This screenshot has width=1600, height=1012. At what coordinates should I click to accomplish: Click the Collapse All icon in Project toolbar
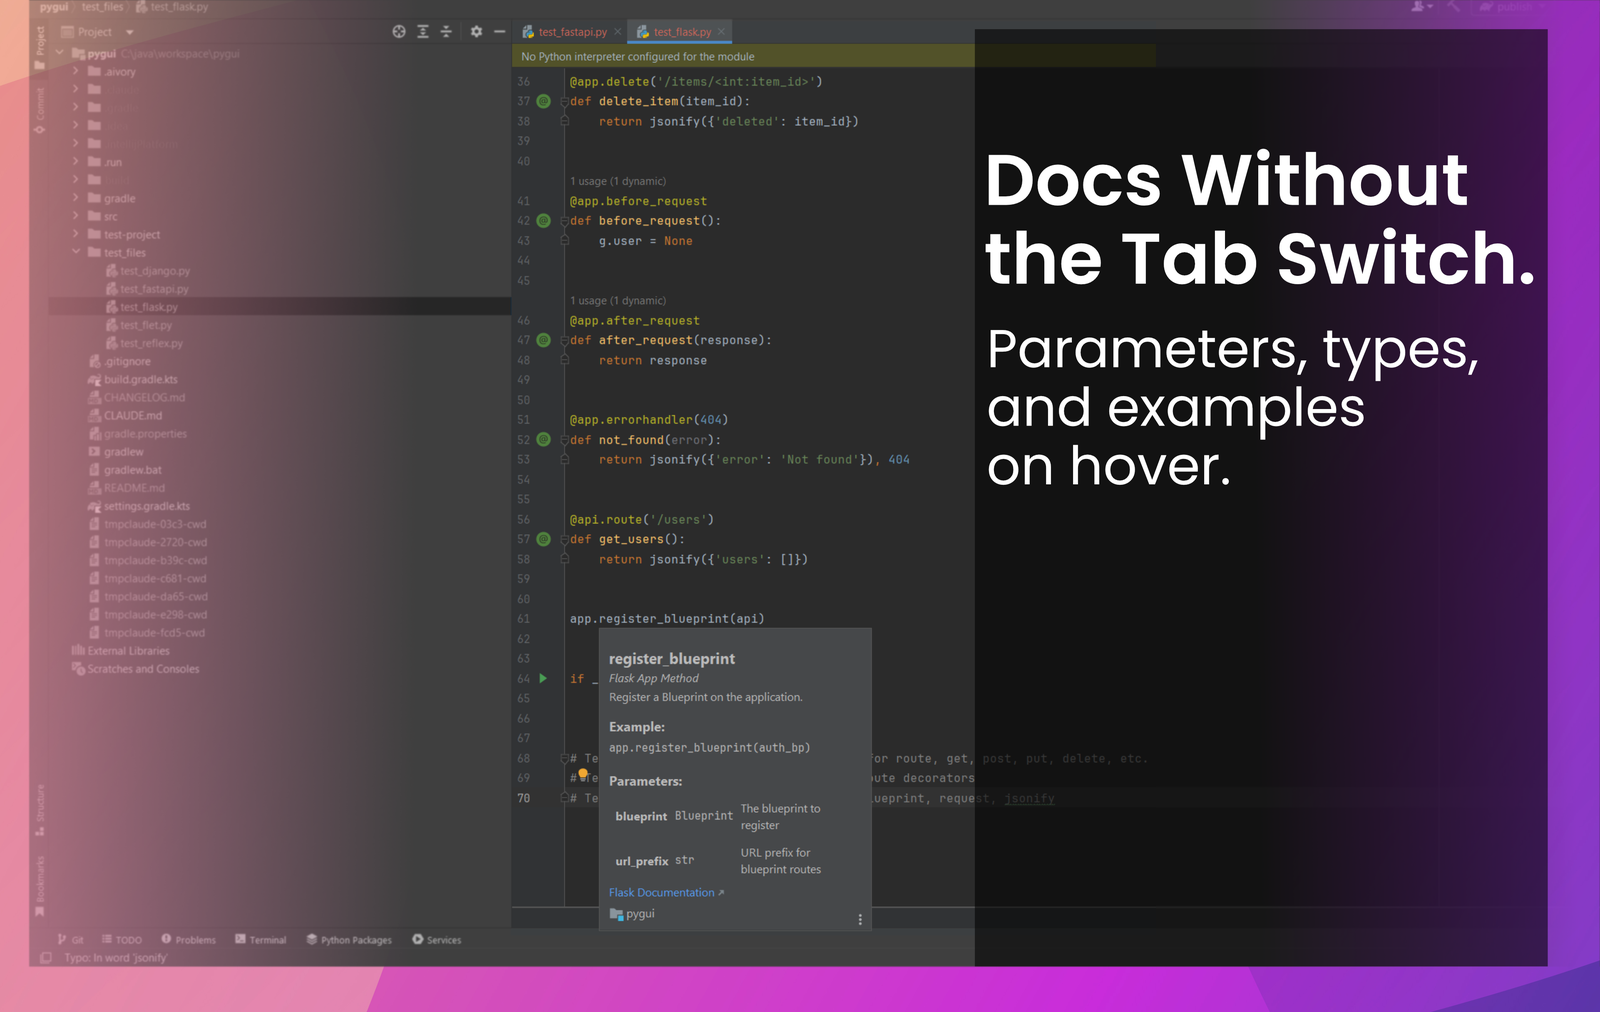click(x=446, y=32)
